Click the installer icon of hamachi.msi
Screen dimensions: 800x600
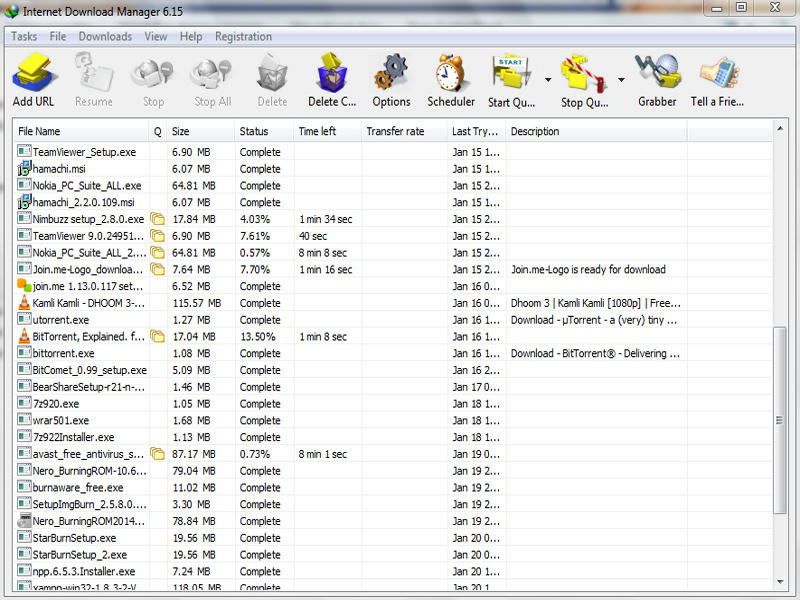[x=24, y=168]
